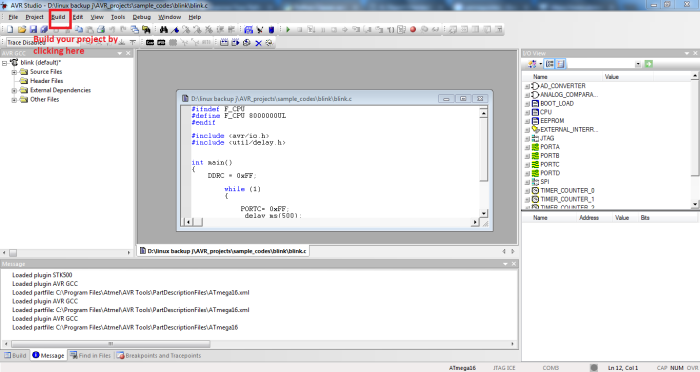Select the EEPROM entry in I/O View
Image resolution: width=700 pixels, height=372 pixels.
tap(552, 121)
